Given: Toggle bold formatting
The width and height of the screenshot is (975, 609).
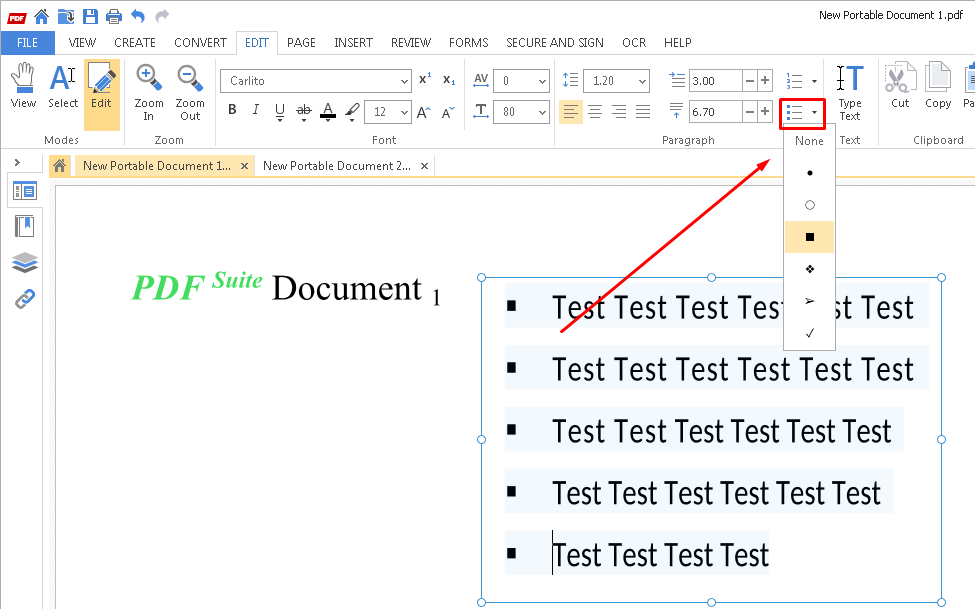Looking at the screenshot, I should [232, 110].
